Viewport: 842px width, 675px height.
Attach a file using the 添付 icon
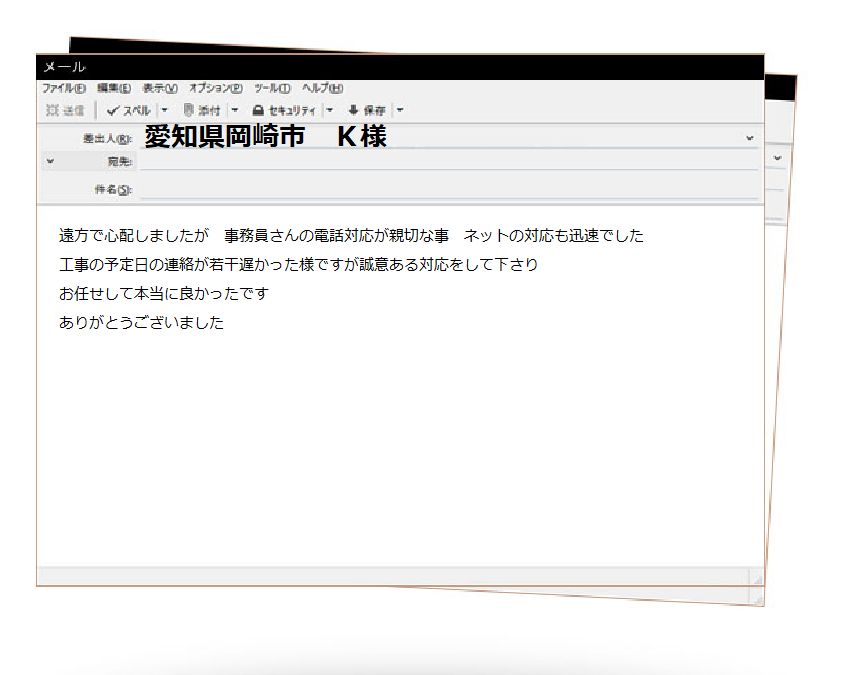click(x=204, y=110)
